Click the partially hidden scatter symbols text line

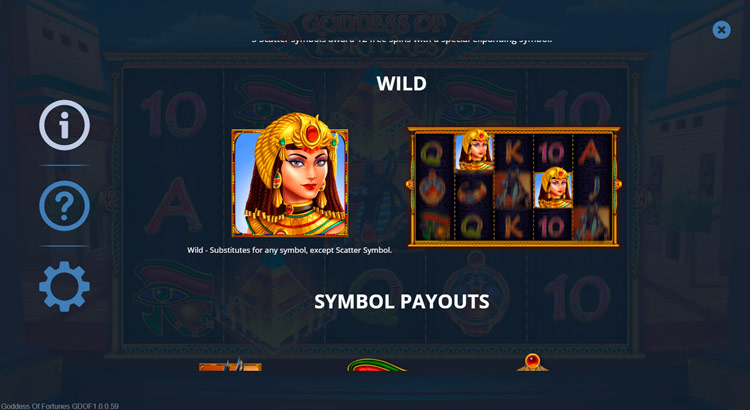click(401, 40)
